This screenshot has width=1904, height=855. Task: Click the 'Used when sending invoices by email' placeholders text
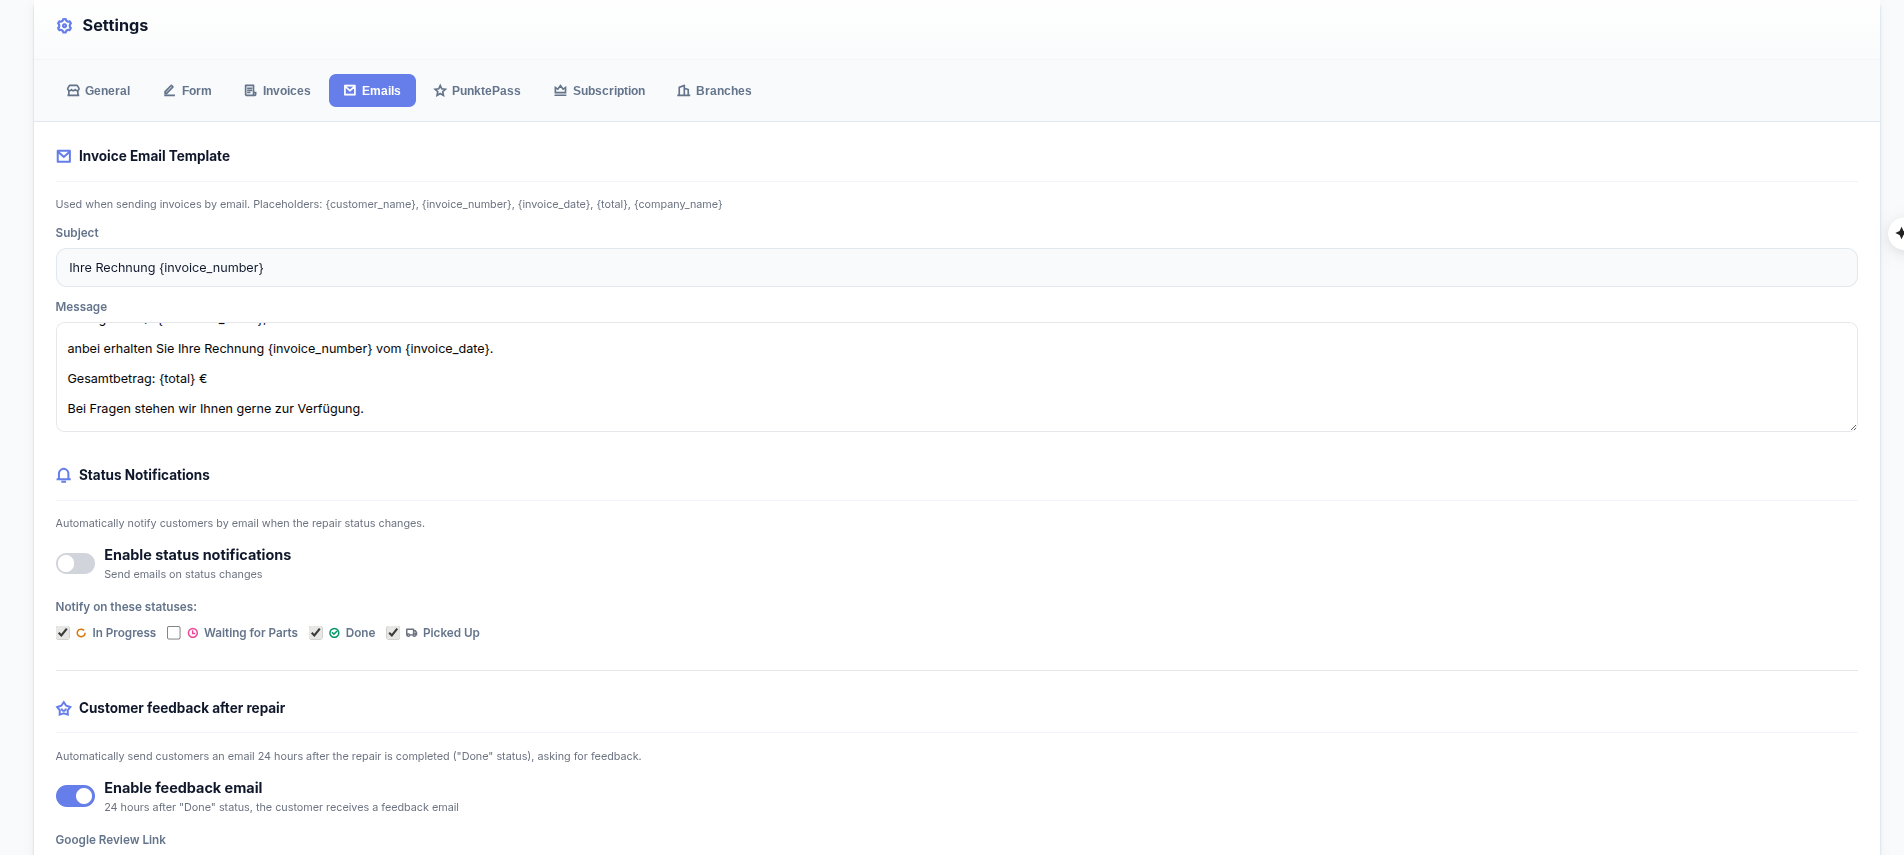pos(389,204)
